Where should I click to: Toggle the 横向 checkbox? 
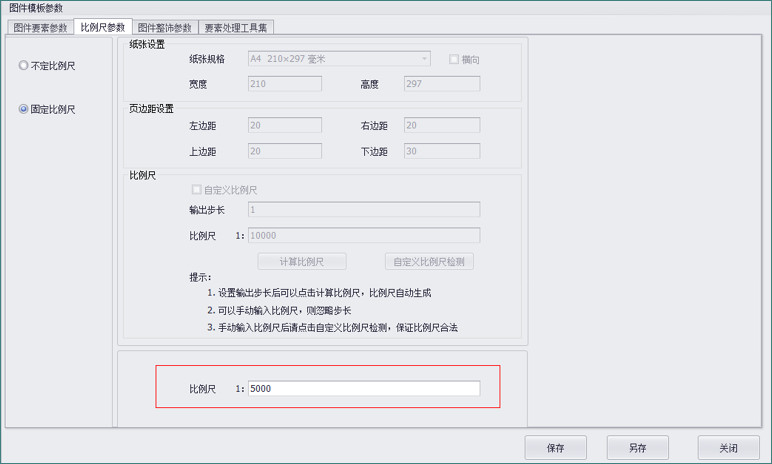(454, 60)
